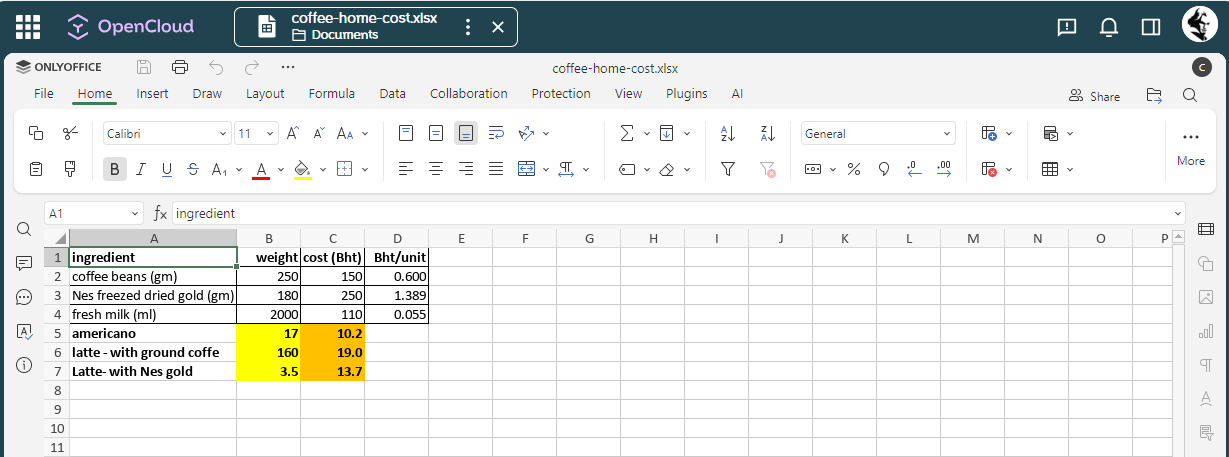The image size is (1229, 457).
Task: Click the More button in the ribbon
Action: point(1190,146)
